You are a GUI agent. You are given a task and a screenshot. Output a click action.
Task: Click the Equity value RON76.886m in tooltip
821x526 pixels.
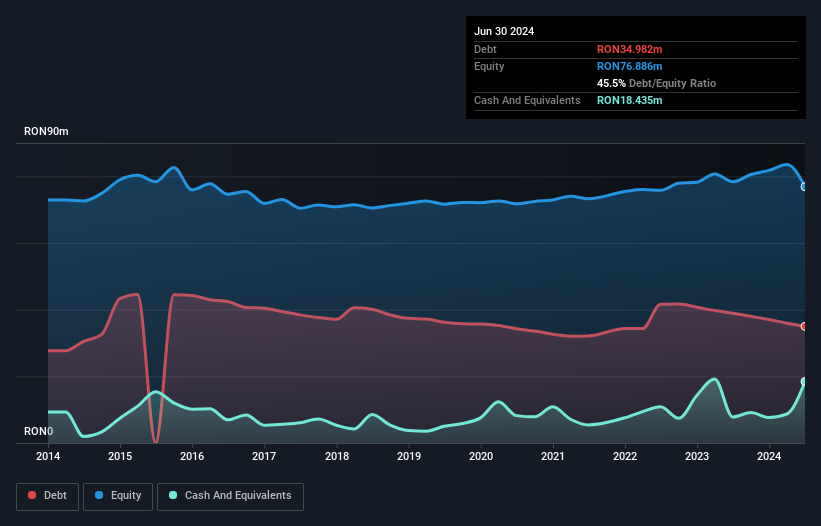(629, 66)
